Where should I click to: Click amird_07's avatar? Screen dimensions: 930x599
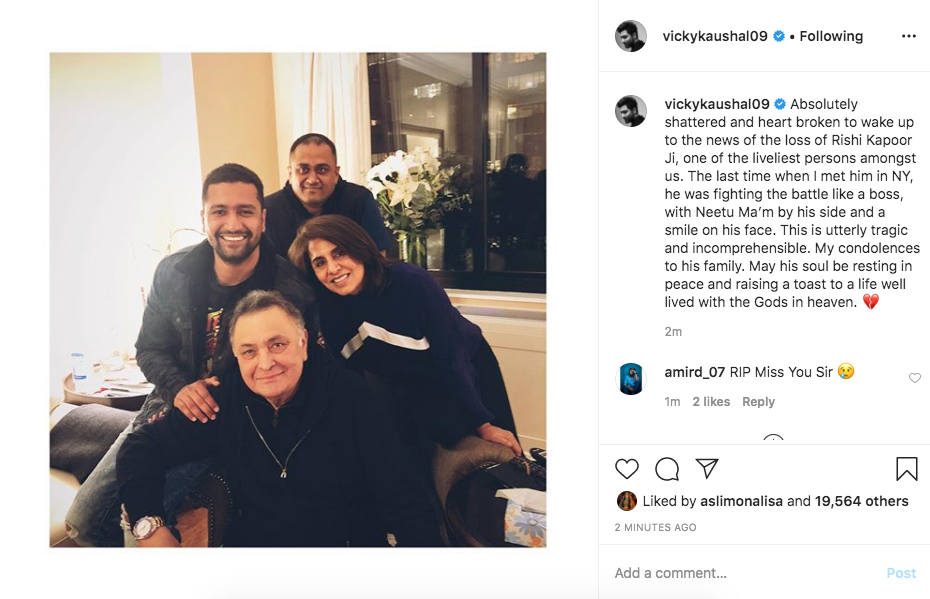click(630, 378)
